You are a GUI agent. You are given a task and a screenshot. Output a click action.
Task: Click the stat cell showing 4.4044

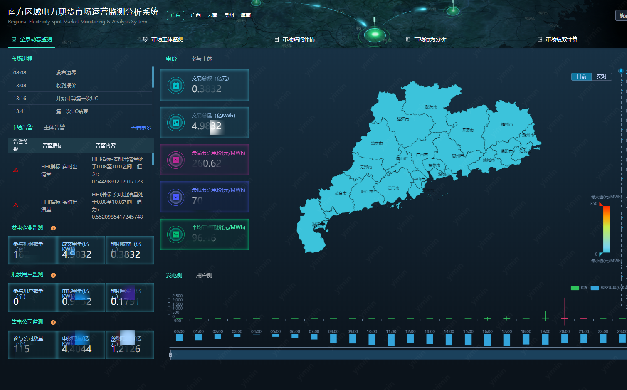coord(81,344)
